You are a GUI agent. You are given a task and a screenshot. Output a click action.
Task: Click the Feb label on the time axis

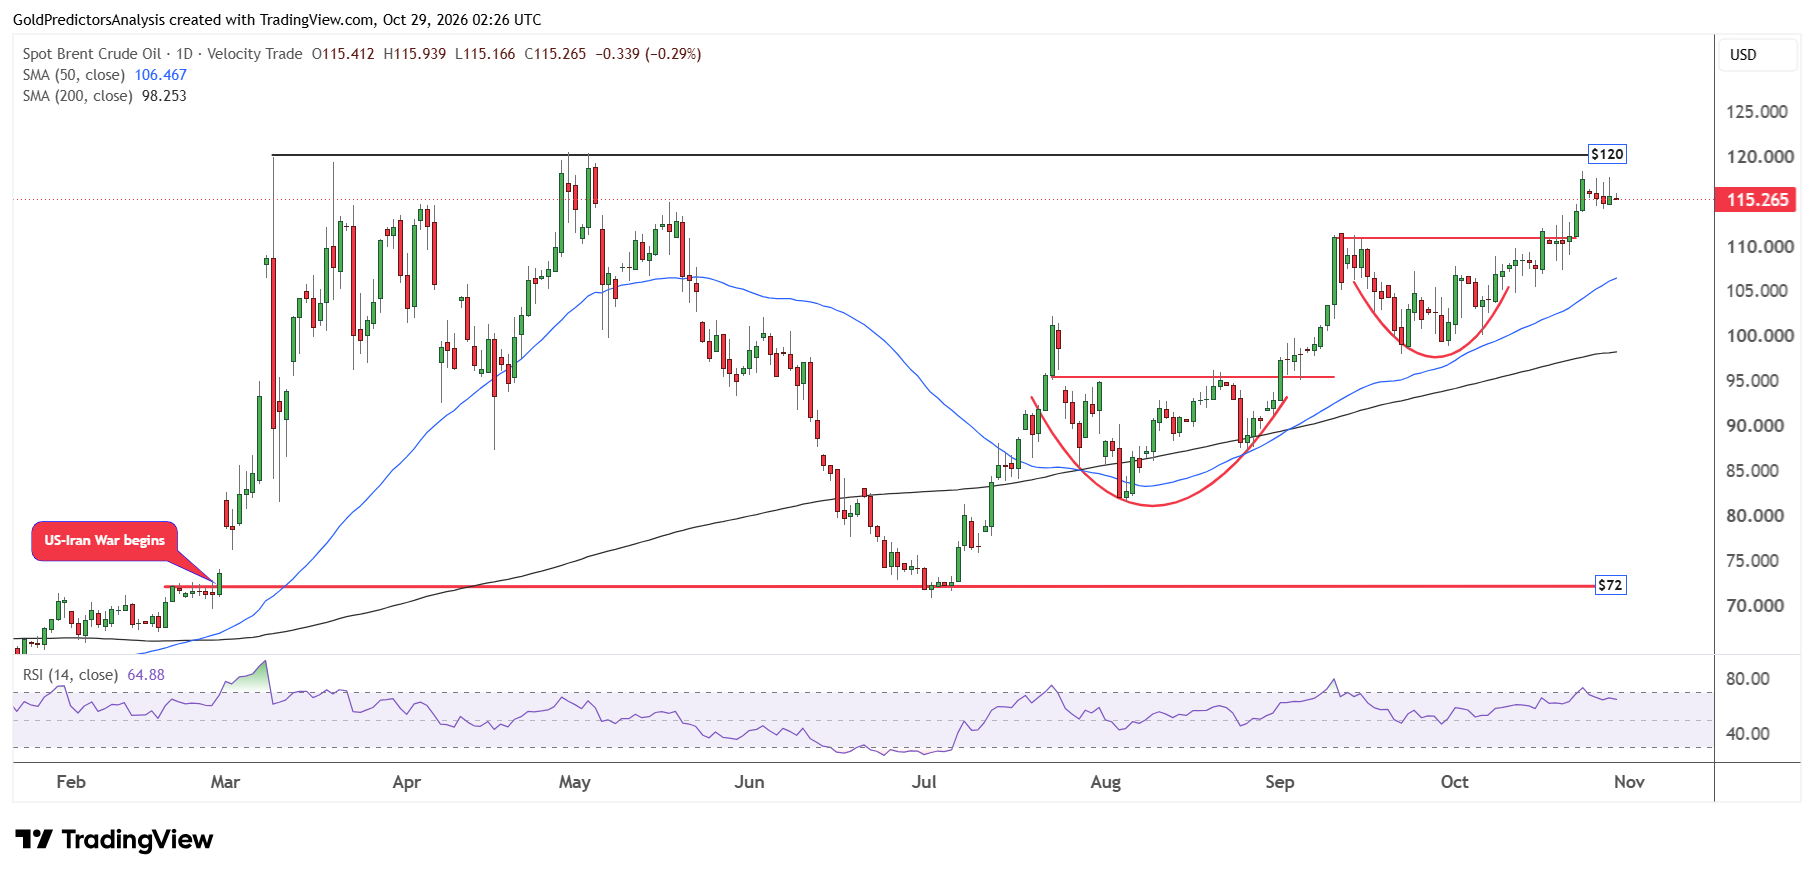pos(71,782)
